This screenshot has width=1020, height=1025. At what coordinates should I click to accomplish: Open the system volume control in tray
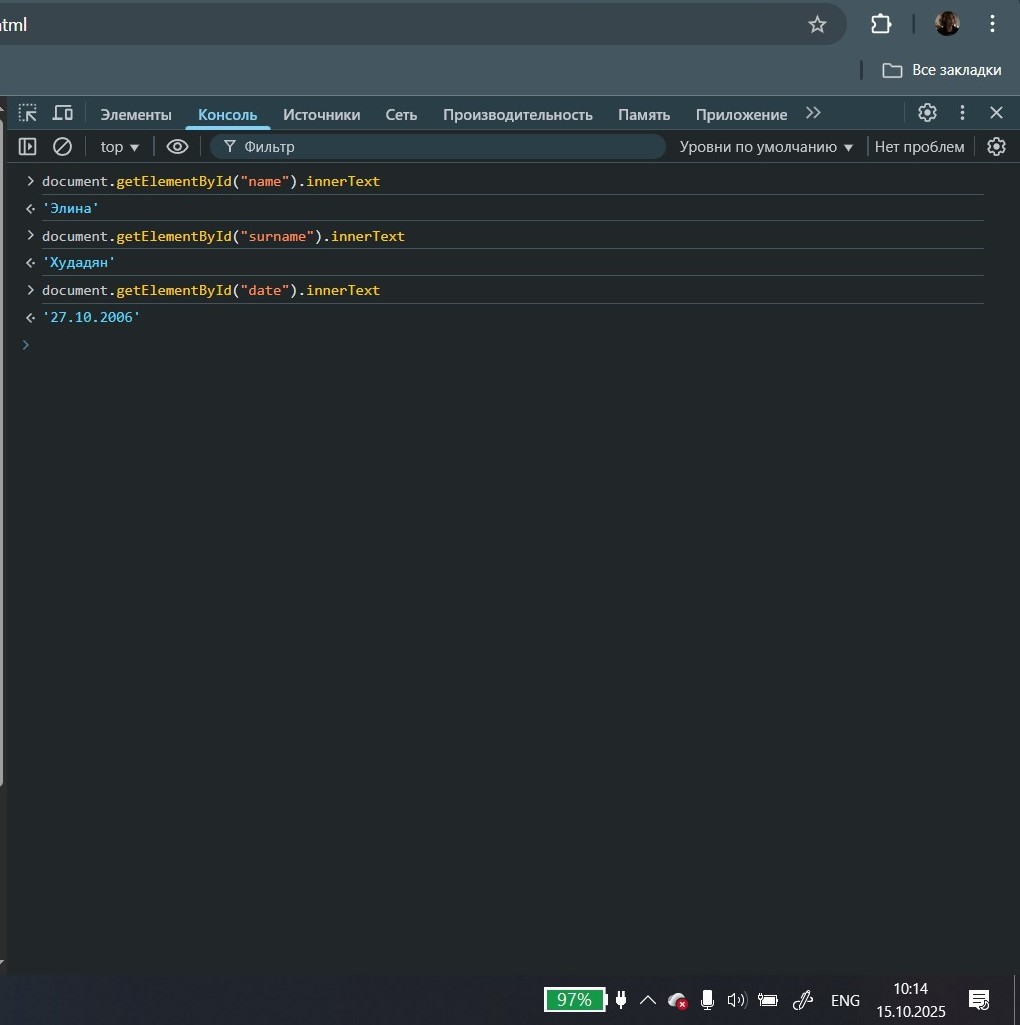click(x=737, y=1000)
